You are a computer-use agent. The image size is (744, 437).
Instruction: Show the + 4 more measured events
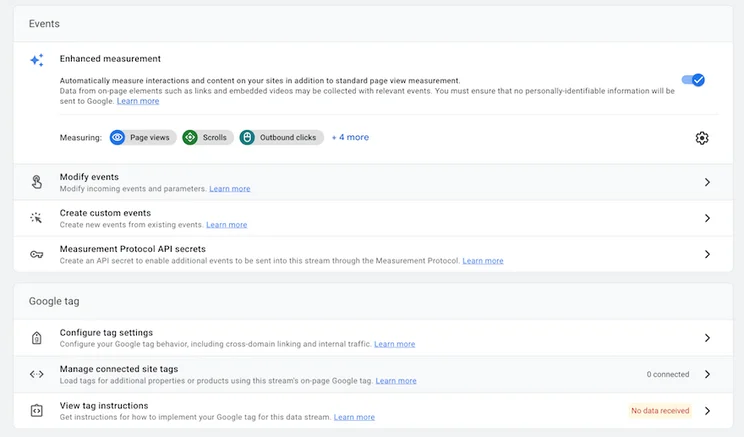(350, 137)
